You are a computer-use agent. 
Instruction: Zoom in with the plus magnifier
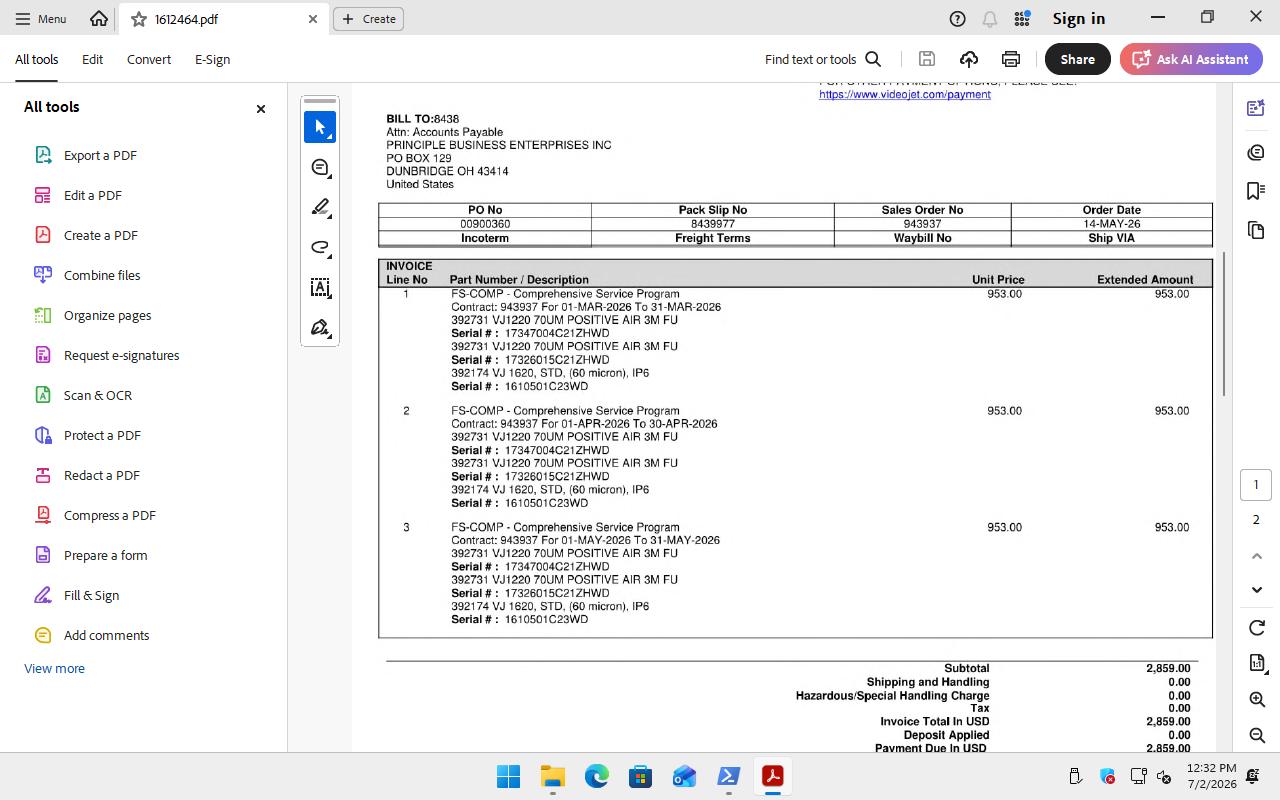click(1257, 699)
